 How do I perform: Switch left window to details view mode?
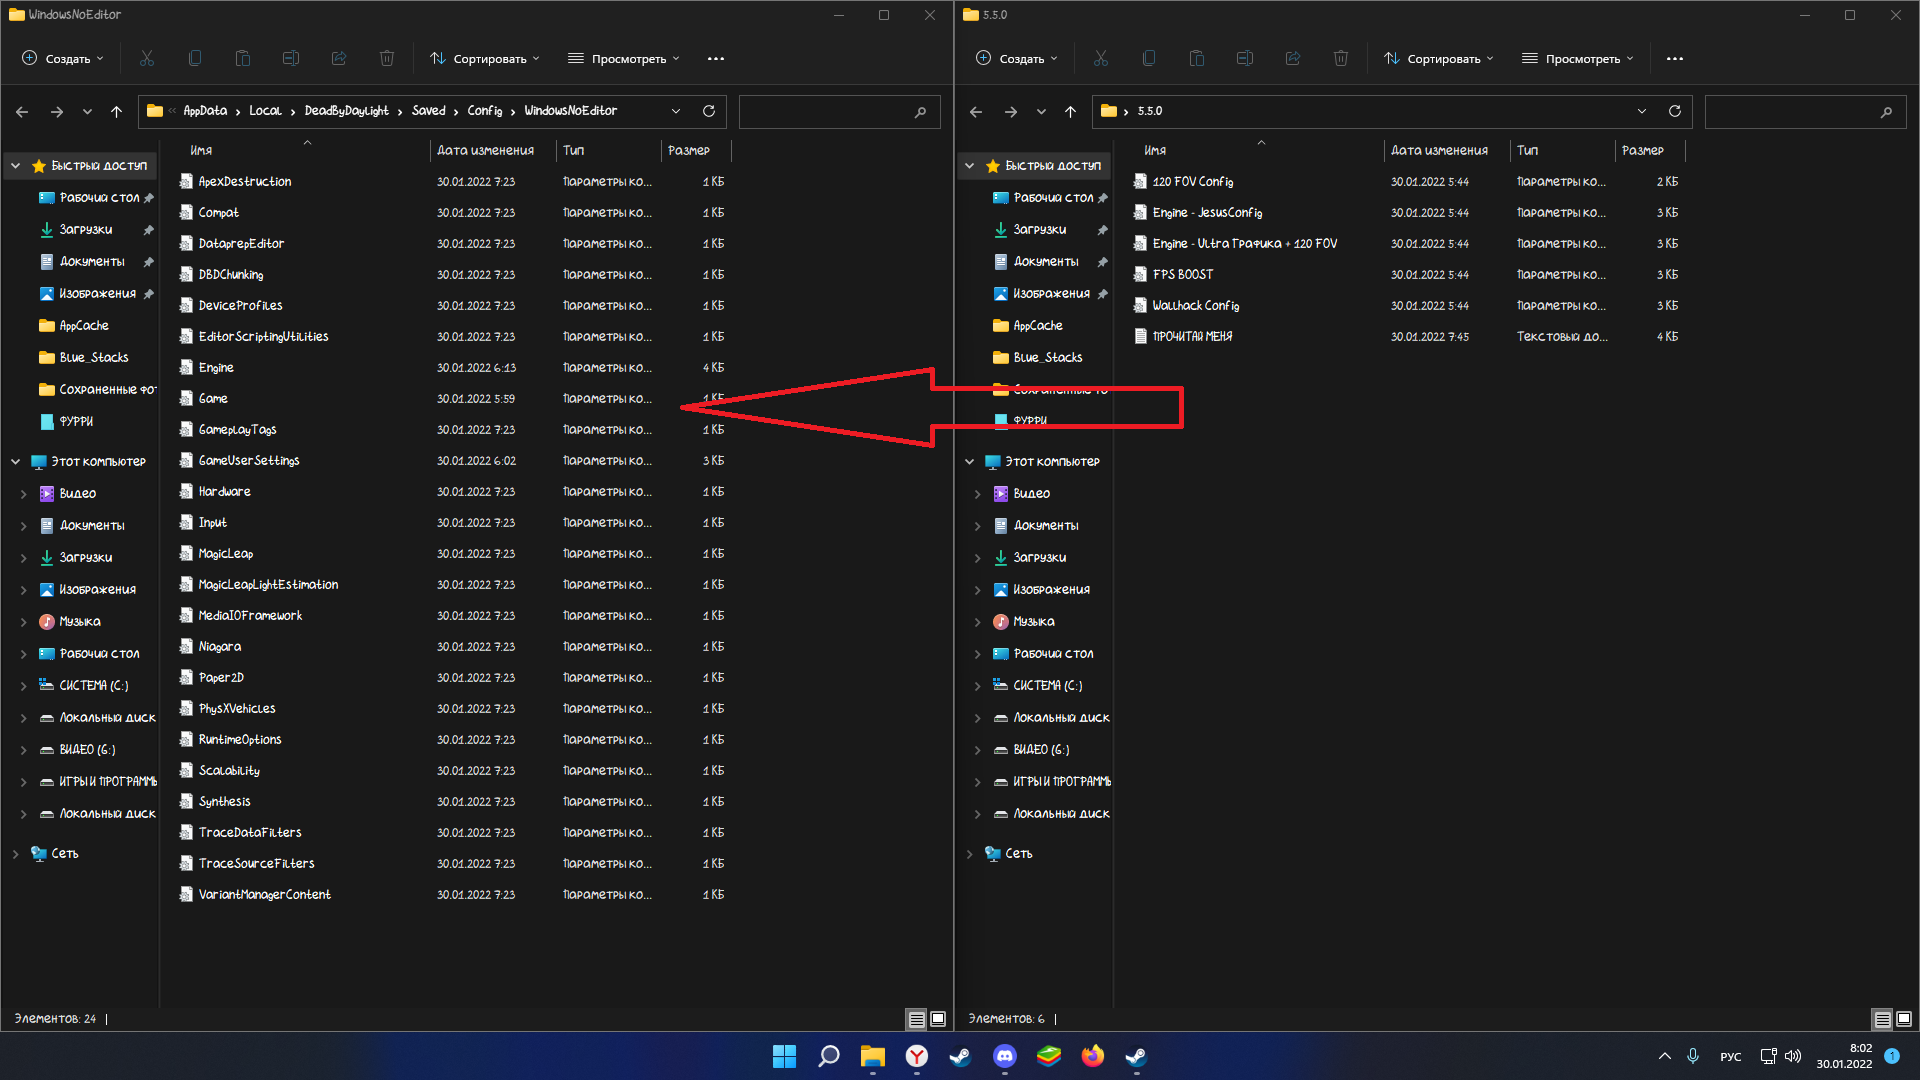point(916,1019)
